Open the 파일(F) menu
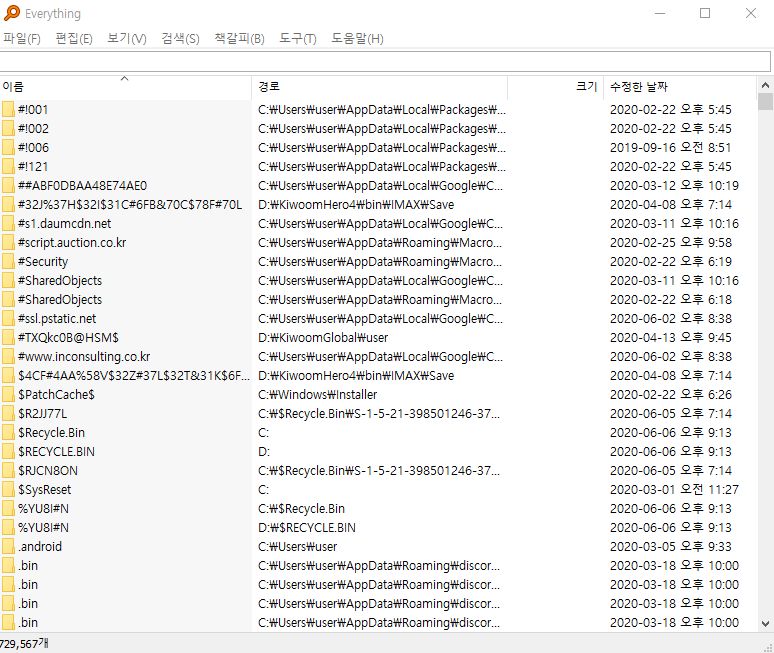This screenshot has width=774, height=653. coord(22,38)
